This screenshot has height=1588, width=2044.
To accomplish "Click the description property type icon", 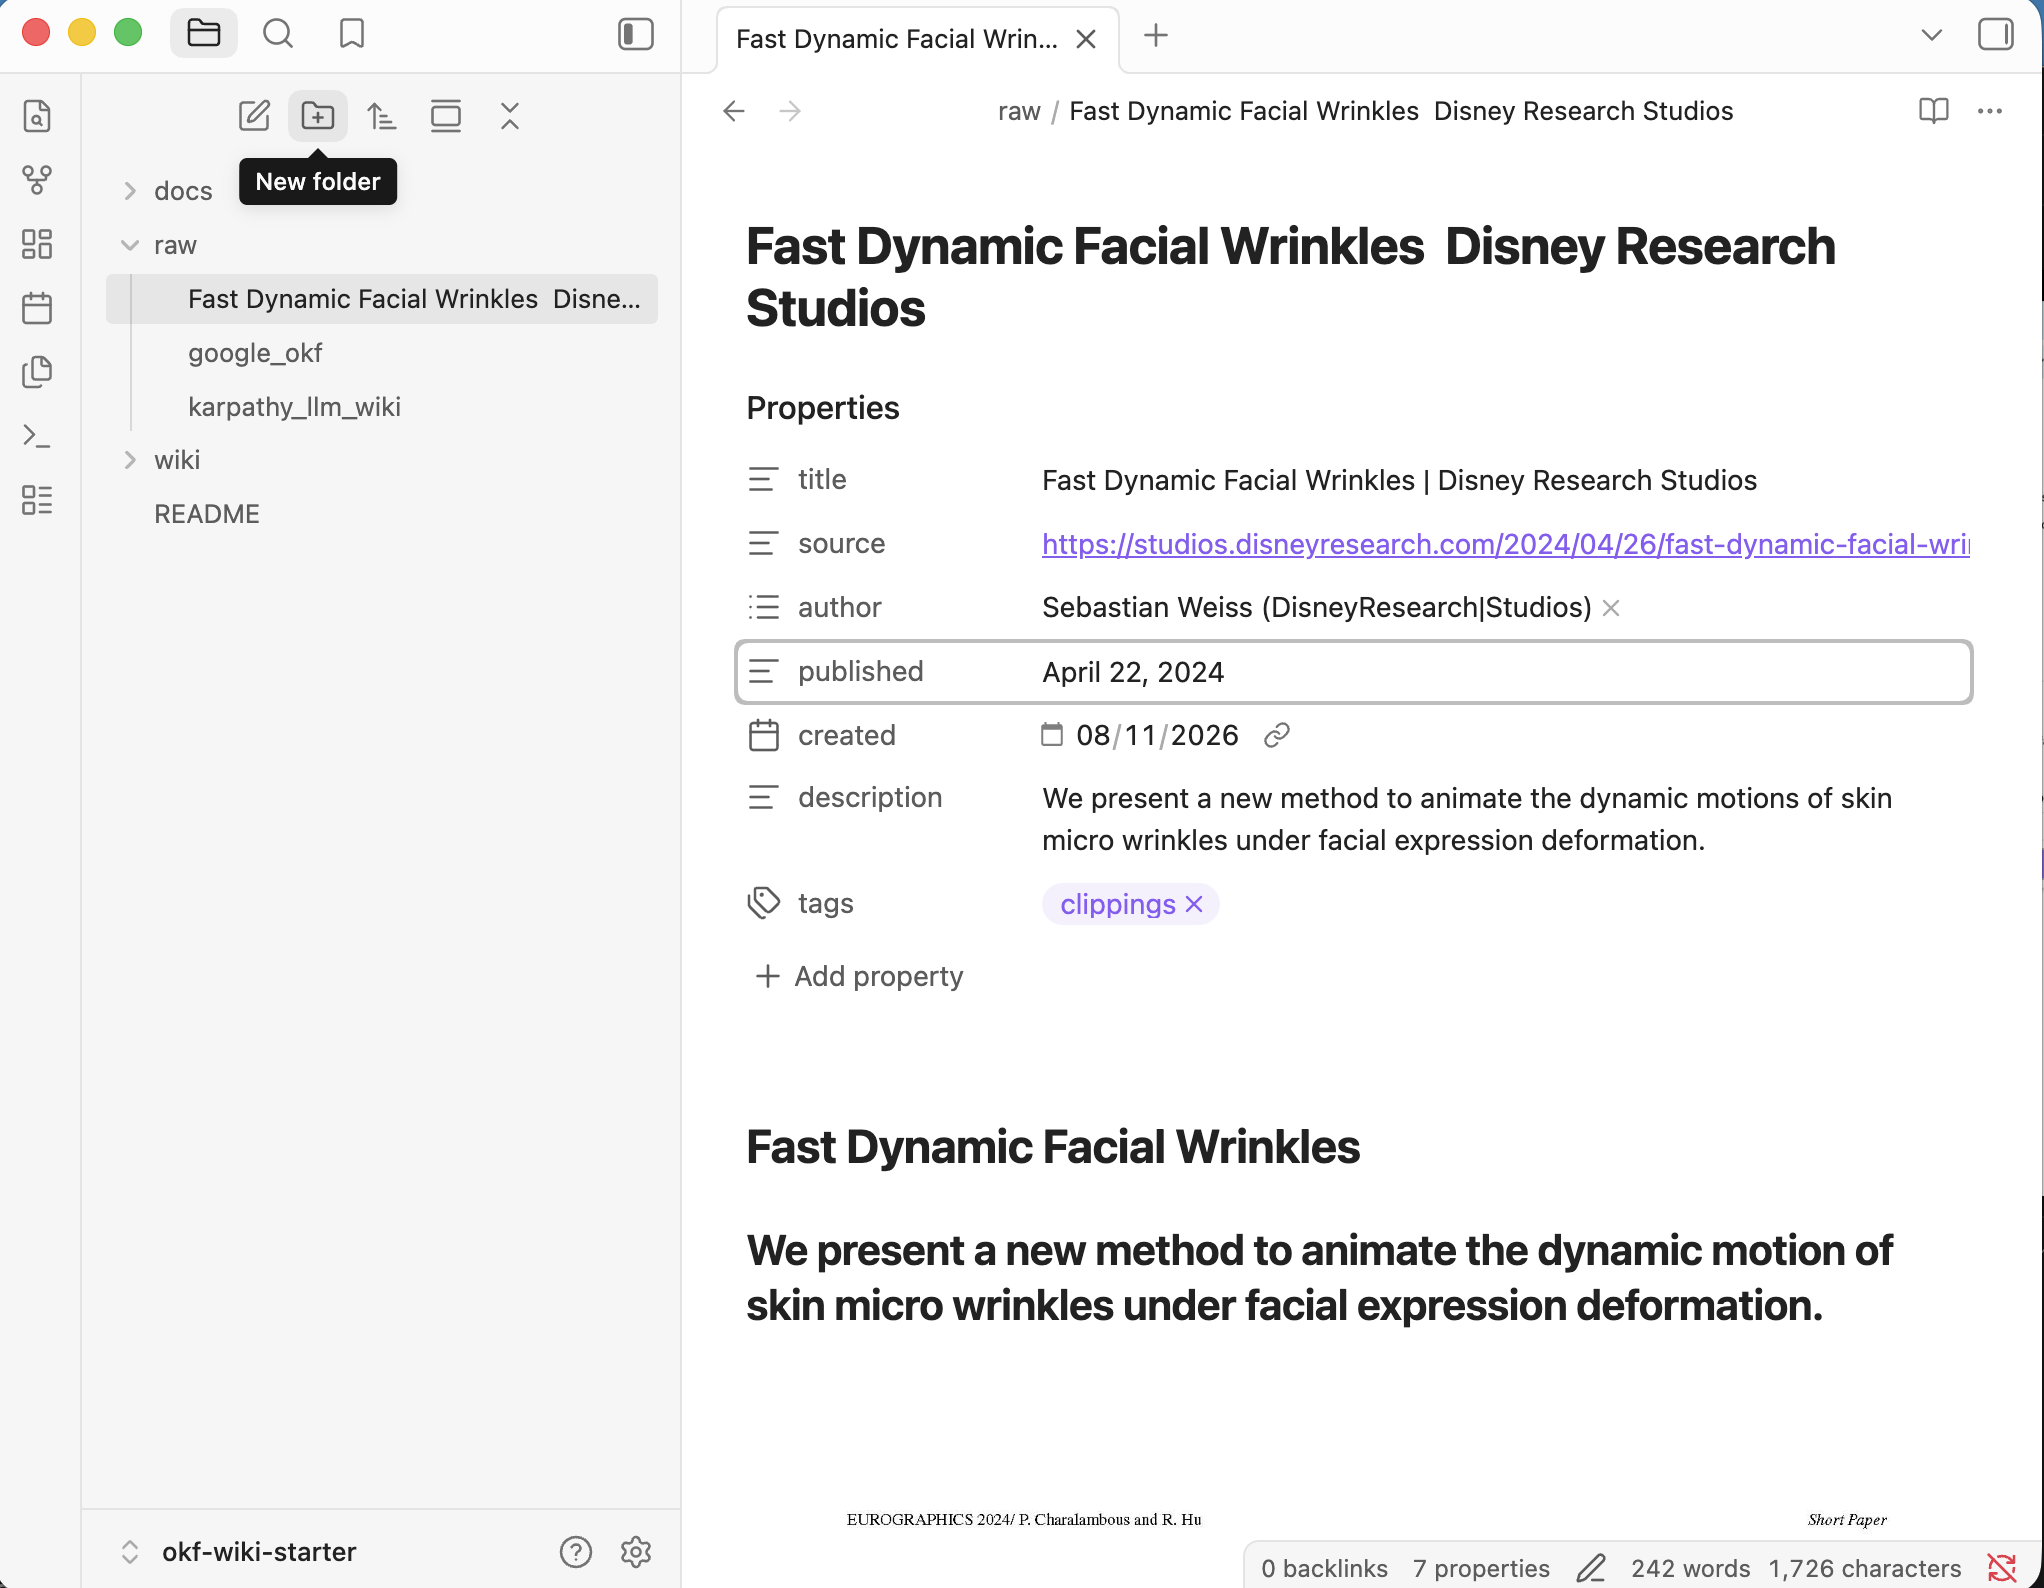I will [x=763, y=798].
